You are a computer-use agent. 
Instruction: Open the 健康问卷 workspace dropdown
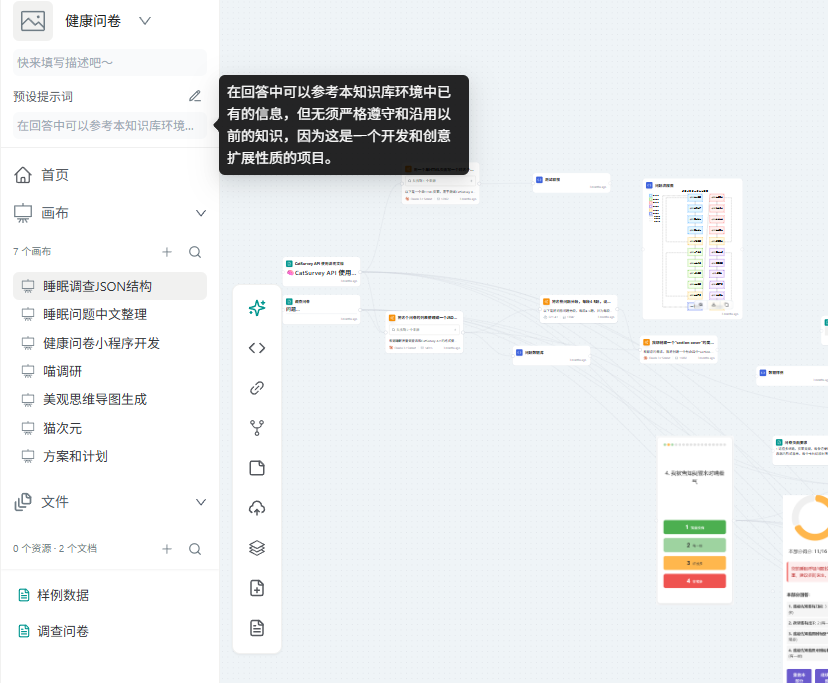coord(145,21)
